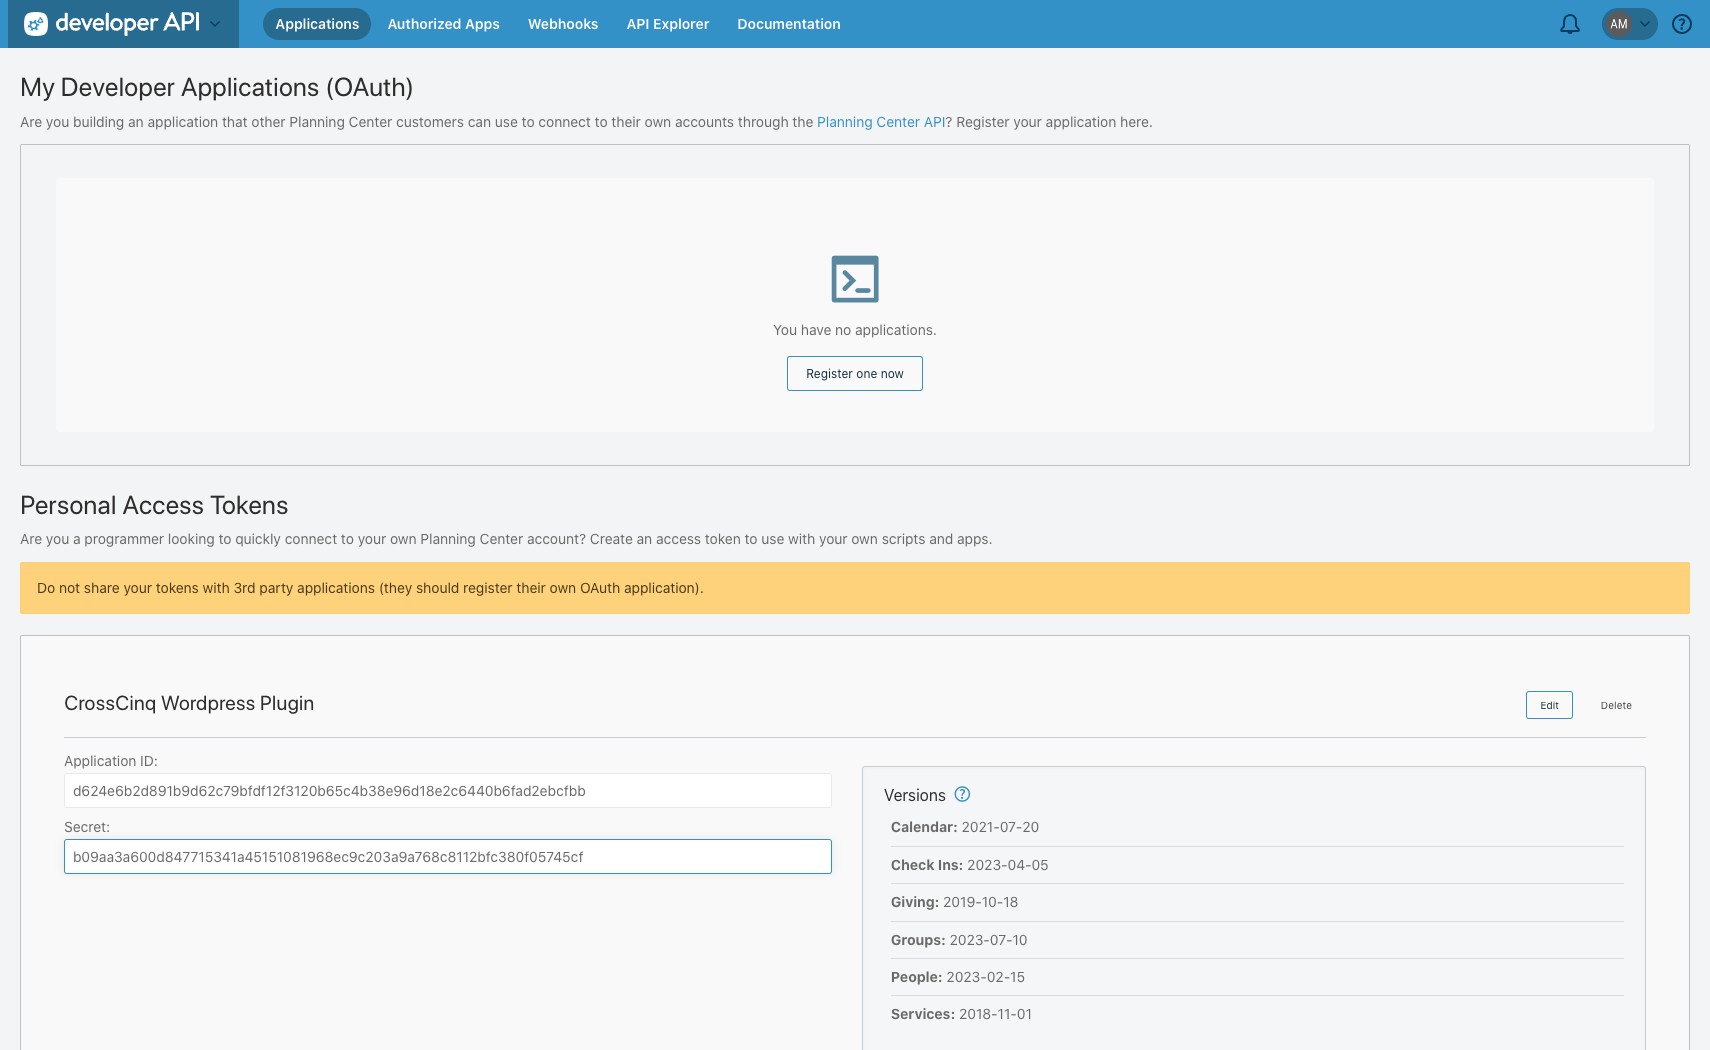Click the 'You have no applications.' text

855,330
